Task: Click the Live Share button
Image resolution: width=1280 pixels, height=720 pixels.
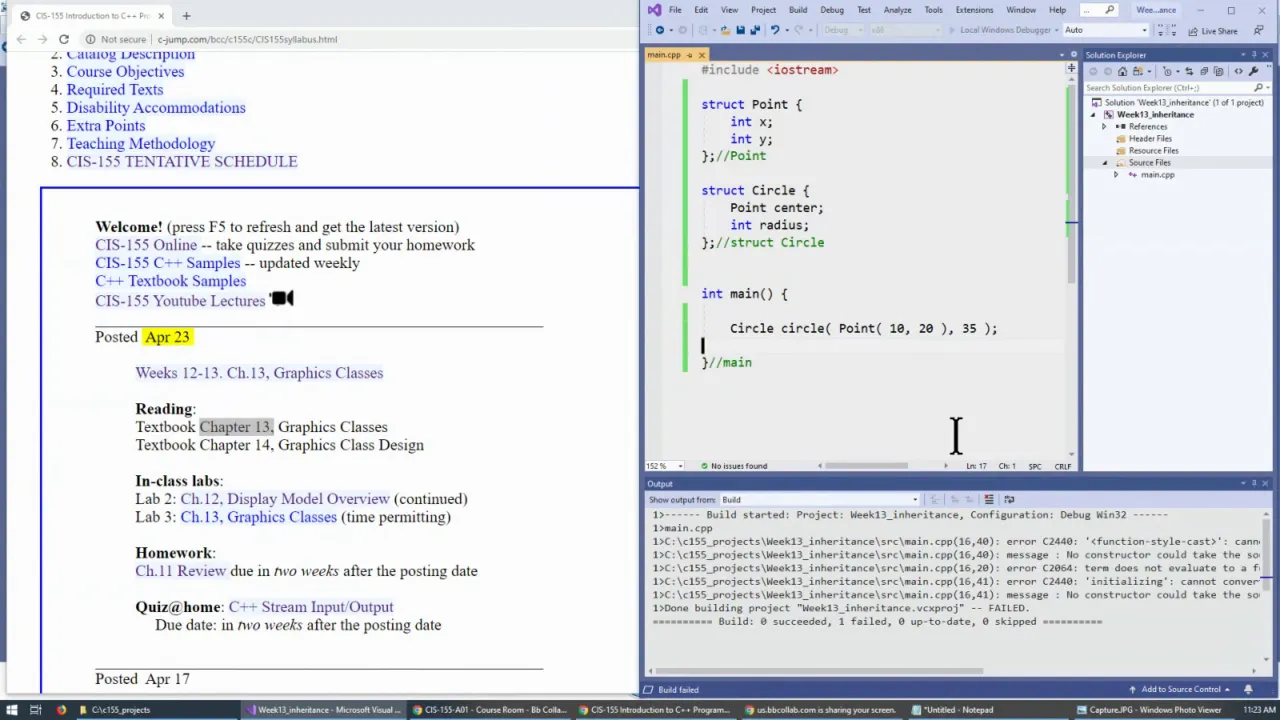Action: (1213, 31)
